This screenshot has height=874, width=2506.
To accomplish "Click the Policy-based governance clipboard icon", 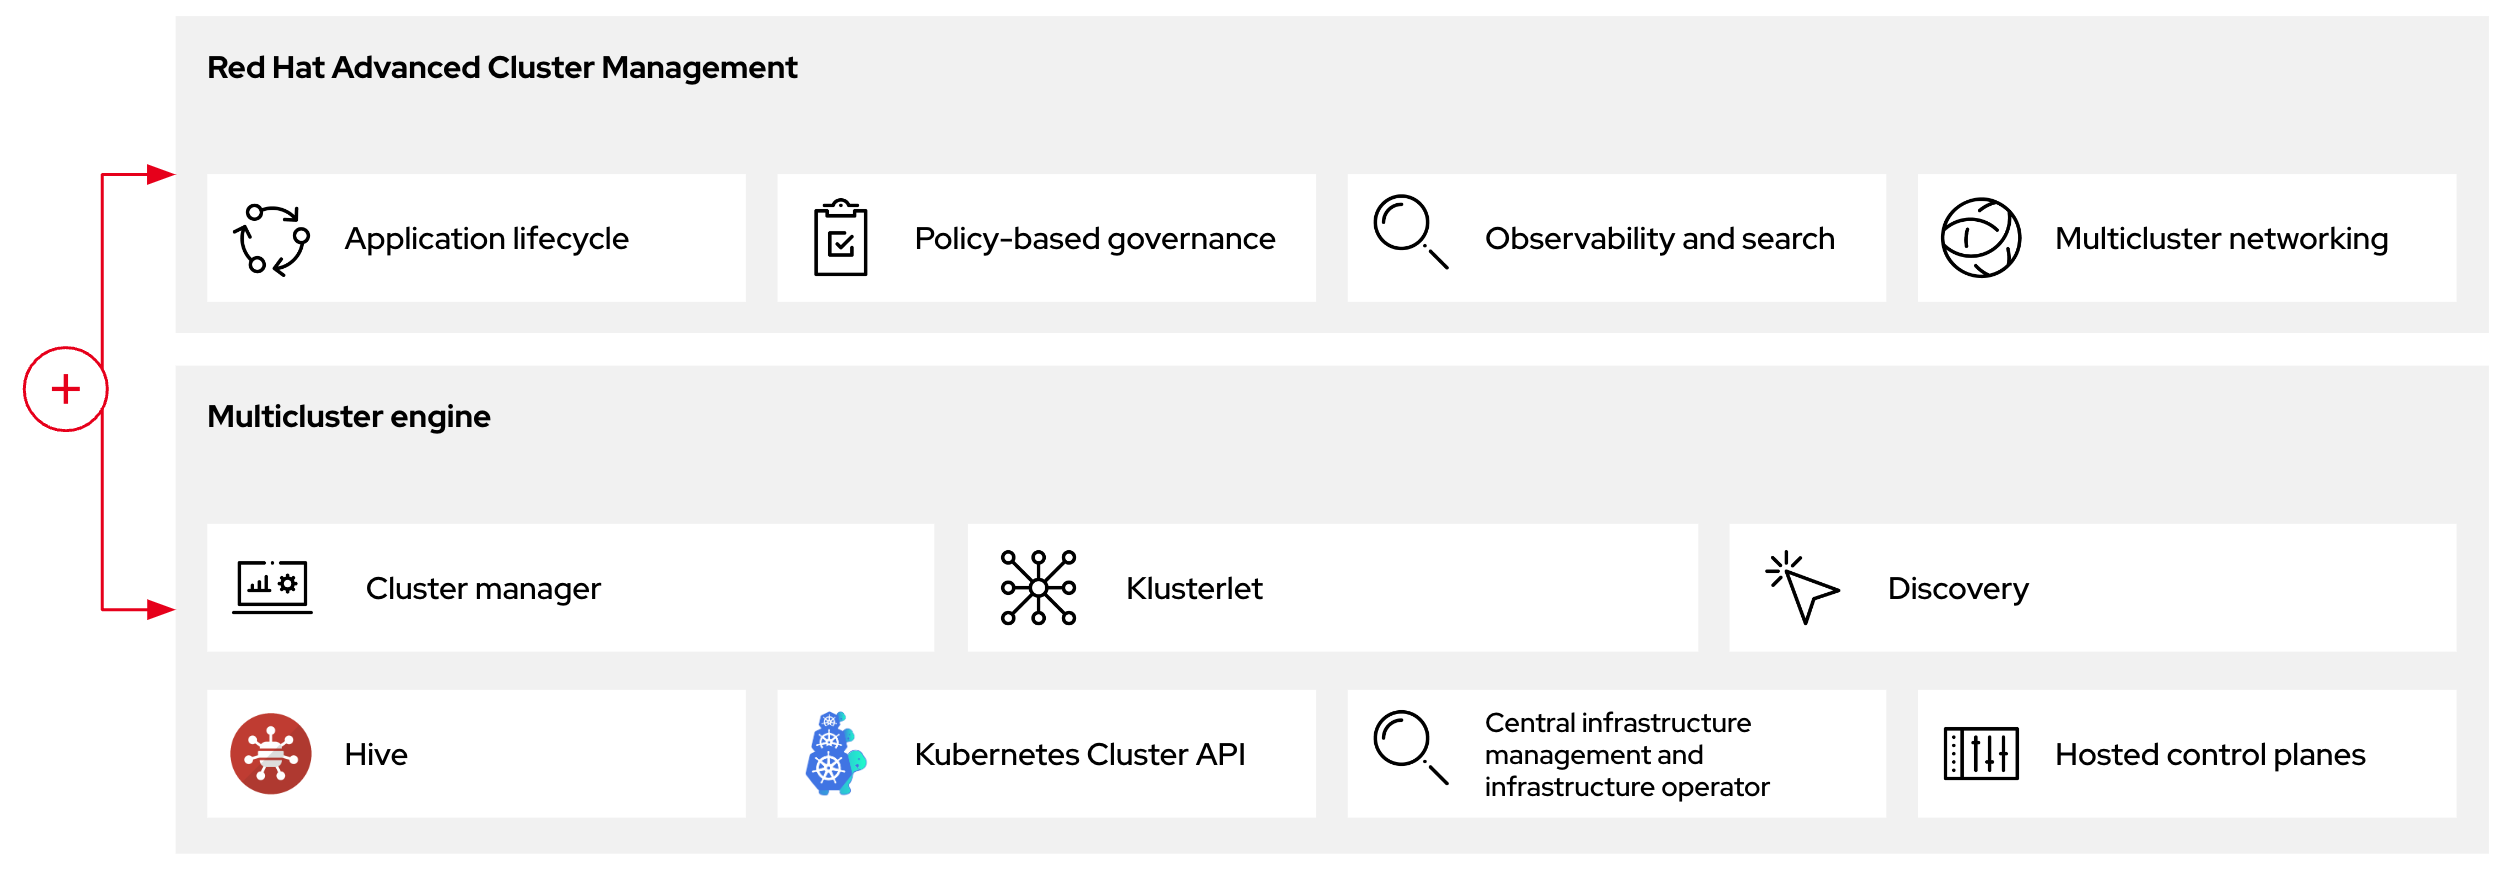I will (840, 238).
